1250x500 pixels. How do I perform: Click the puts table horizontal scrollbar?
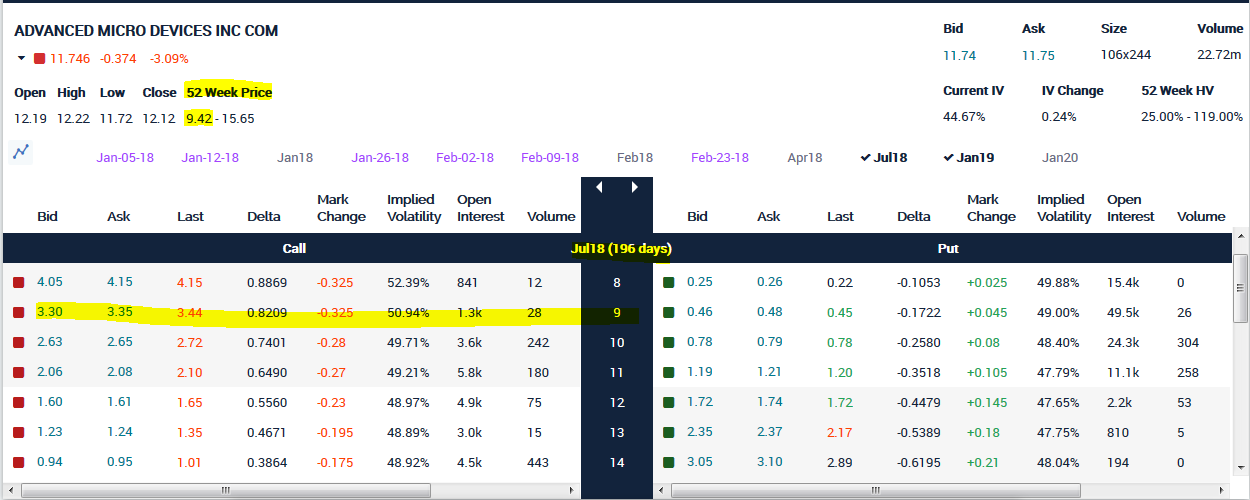[x=876, y=491]
